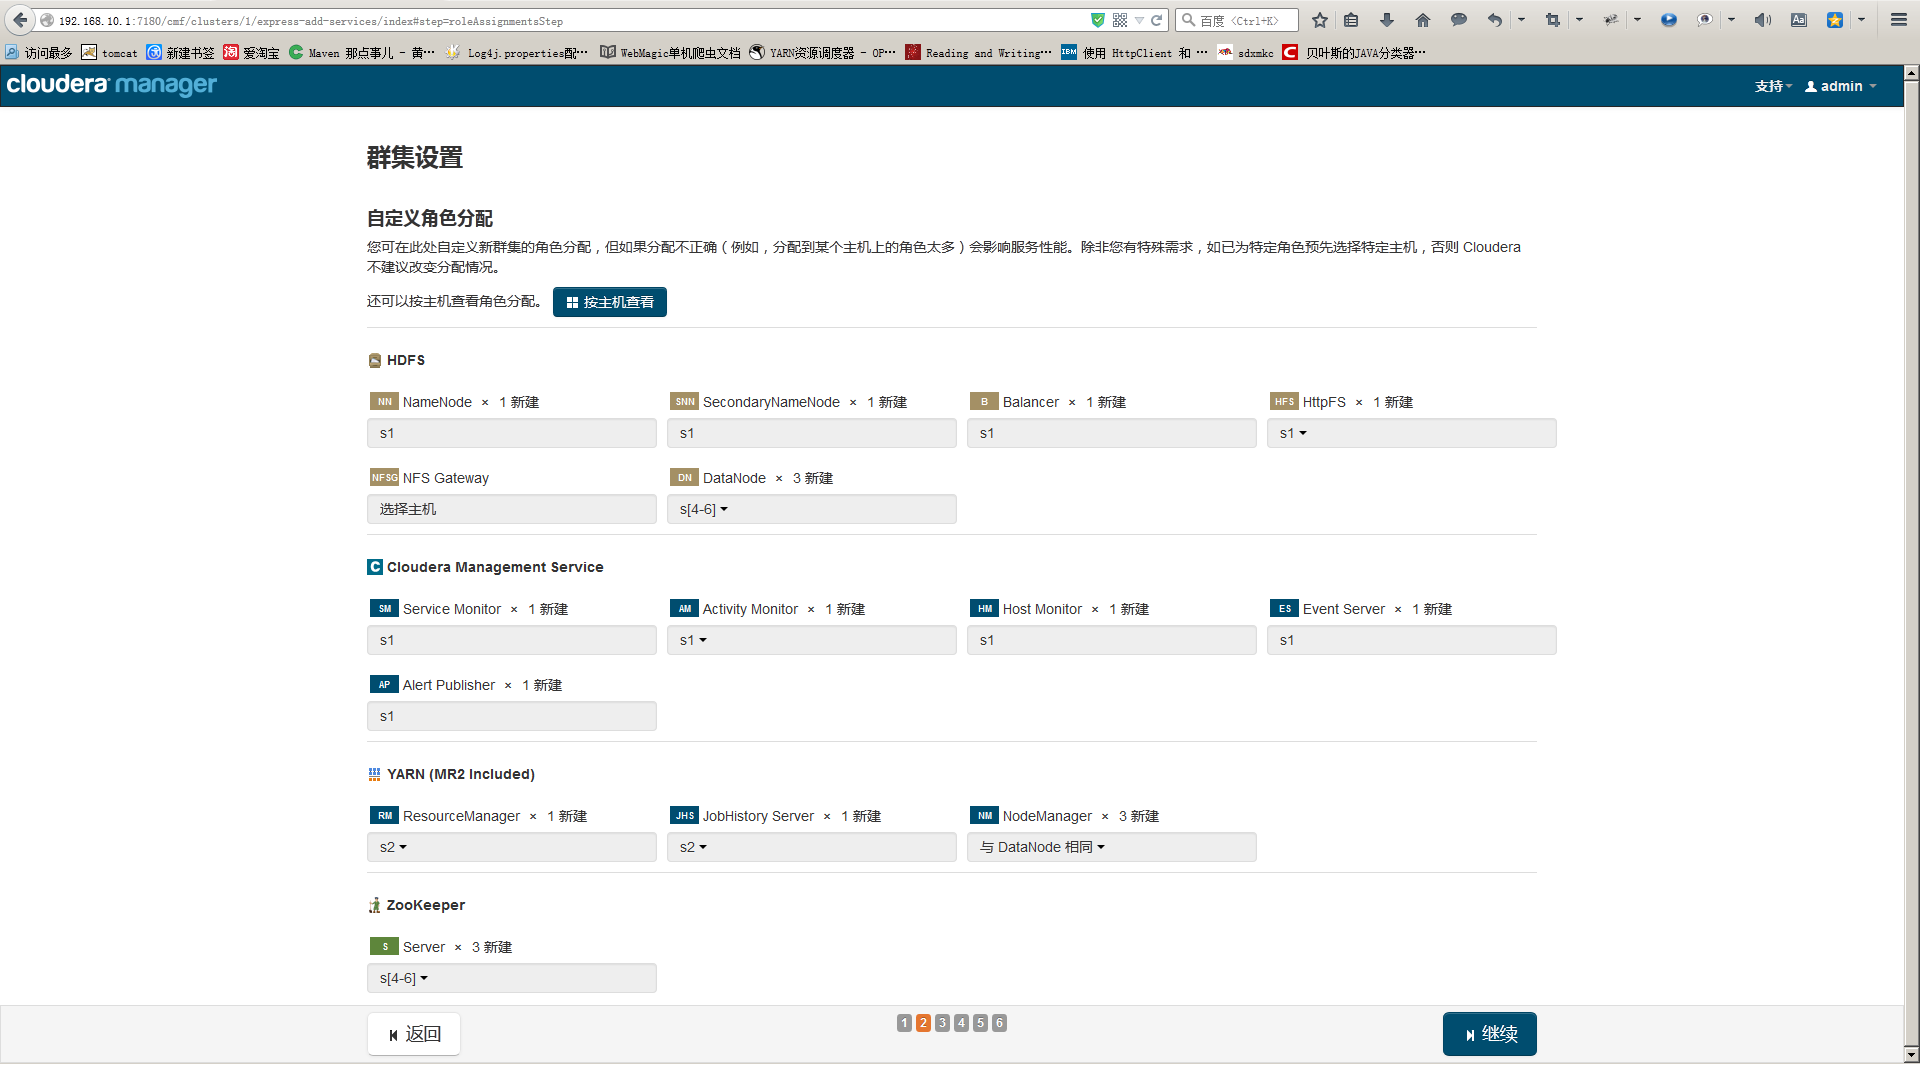Click the Host Monitor HM badge
Image resolution: width=1920 pixels, height=1065 pixels.
(x=984, y=609)
